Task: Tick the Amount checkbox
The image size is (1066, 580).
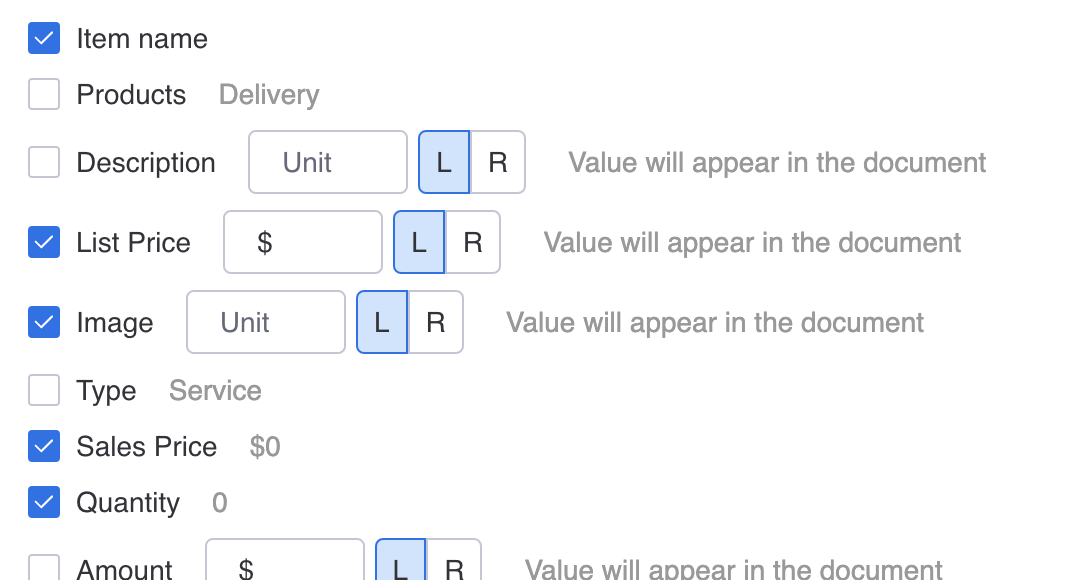Action: 44,568
